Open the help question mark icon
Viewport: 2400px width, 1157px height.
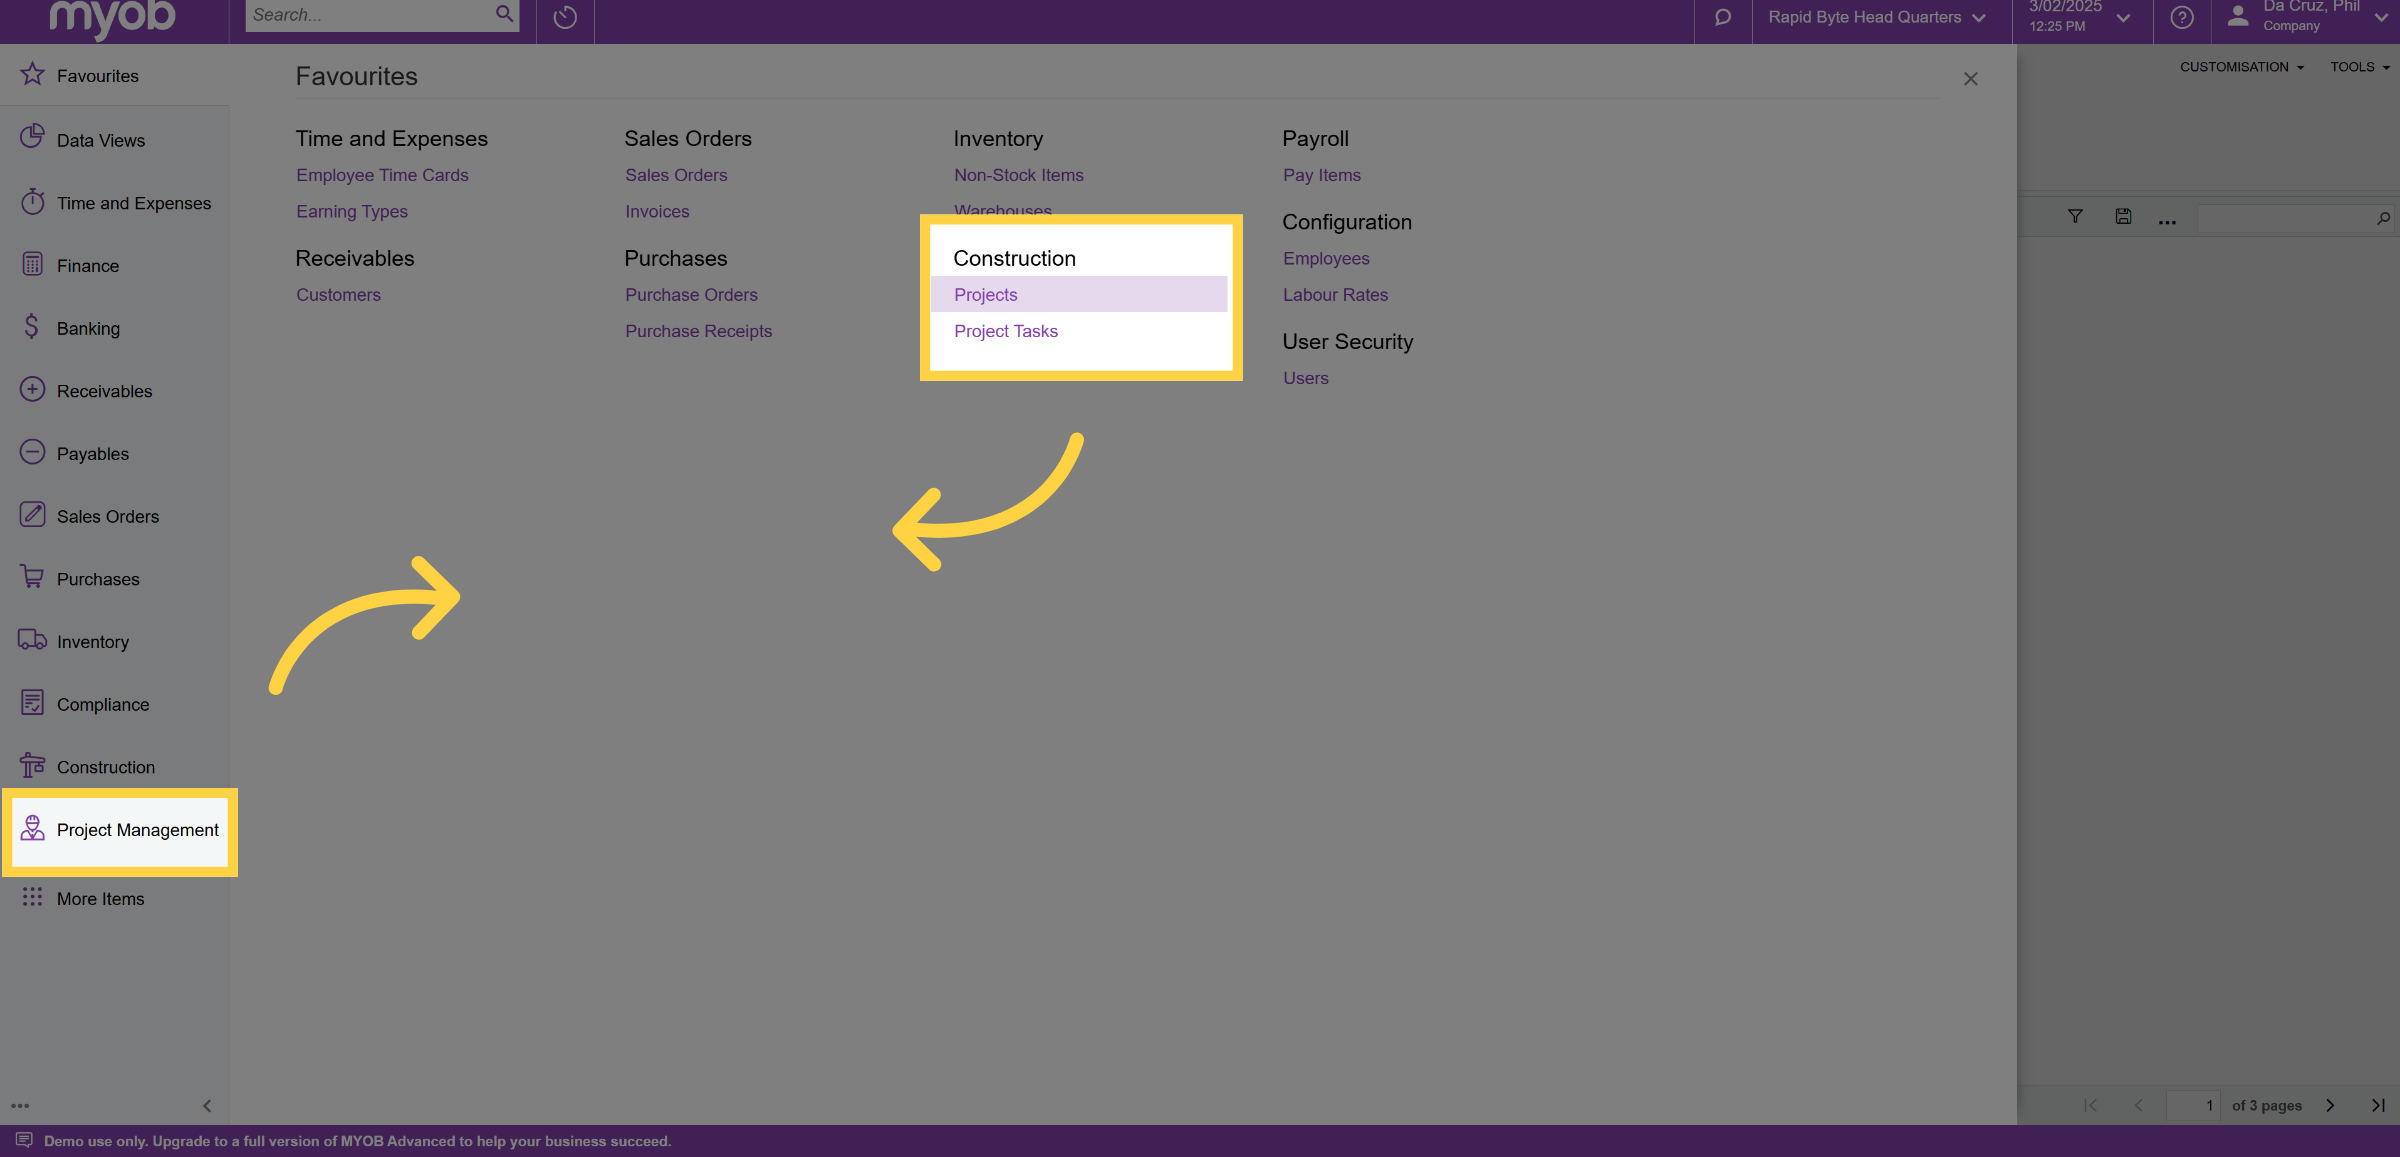coord(2182,17)
